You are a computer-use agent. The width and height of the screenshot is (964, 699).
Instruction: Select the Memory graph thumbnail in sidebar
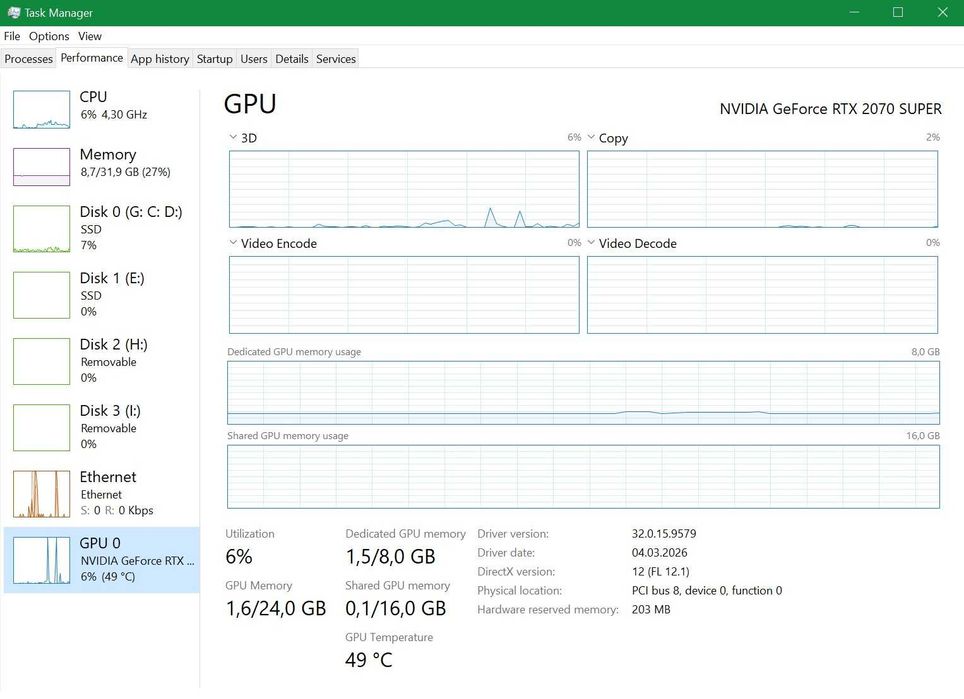pyautogui.click(x=41, y=167)
